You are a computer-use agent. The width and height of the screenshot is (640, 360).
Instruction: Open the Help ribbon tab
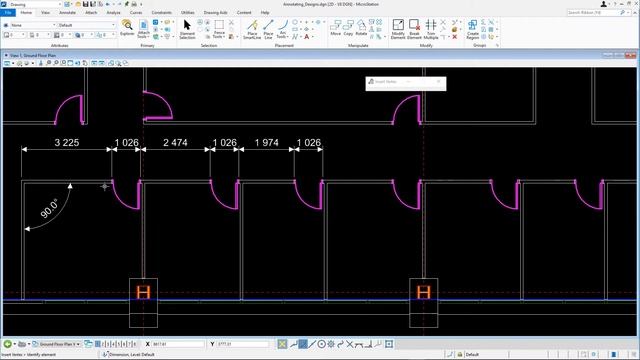tap(265, 13)
